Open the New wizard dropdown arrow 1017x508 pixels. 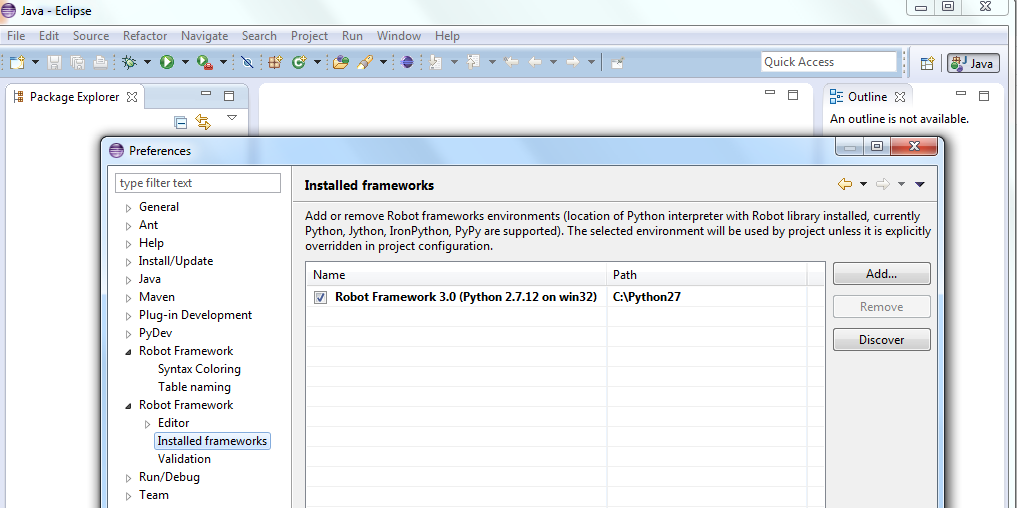point(35,62)
